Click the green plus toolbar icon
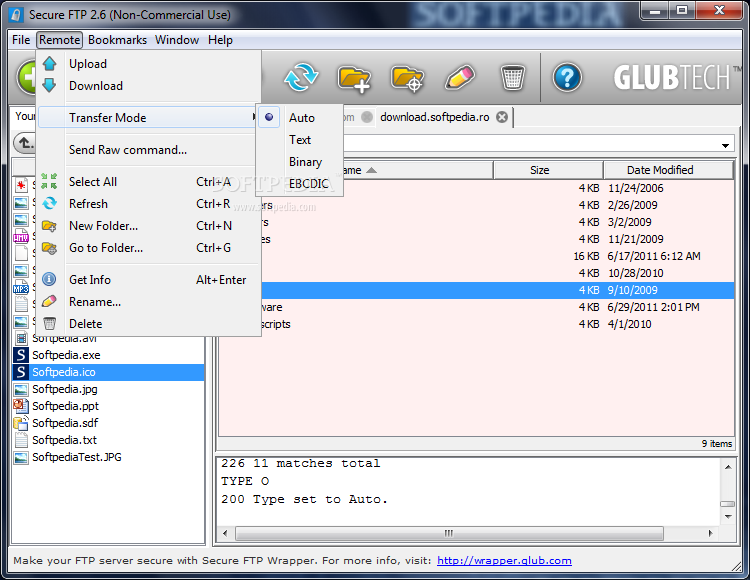750x580 pixels. pos(26,77)
